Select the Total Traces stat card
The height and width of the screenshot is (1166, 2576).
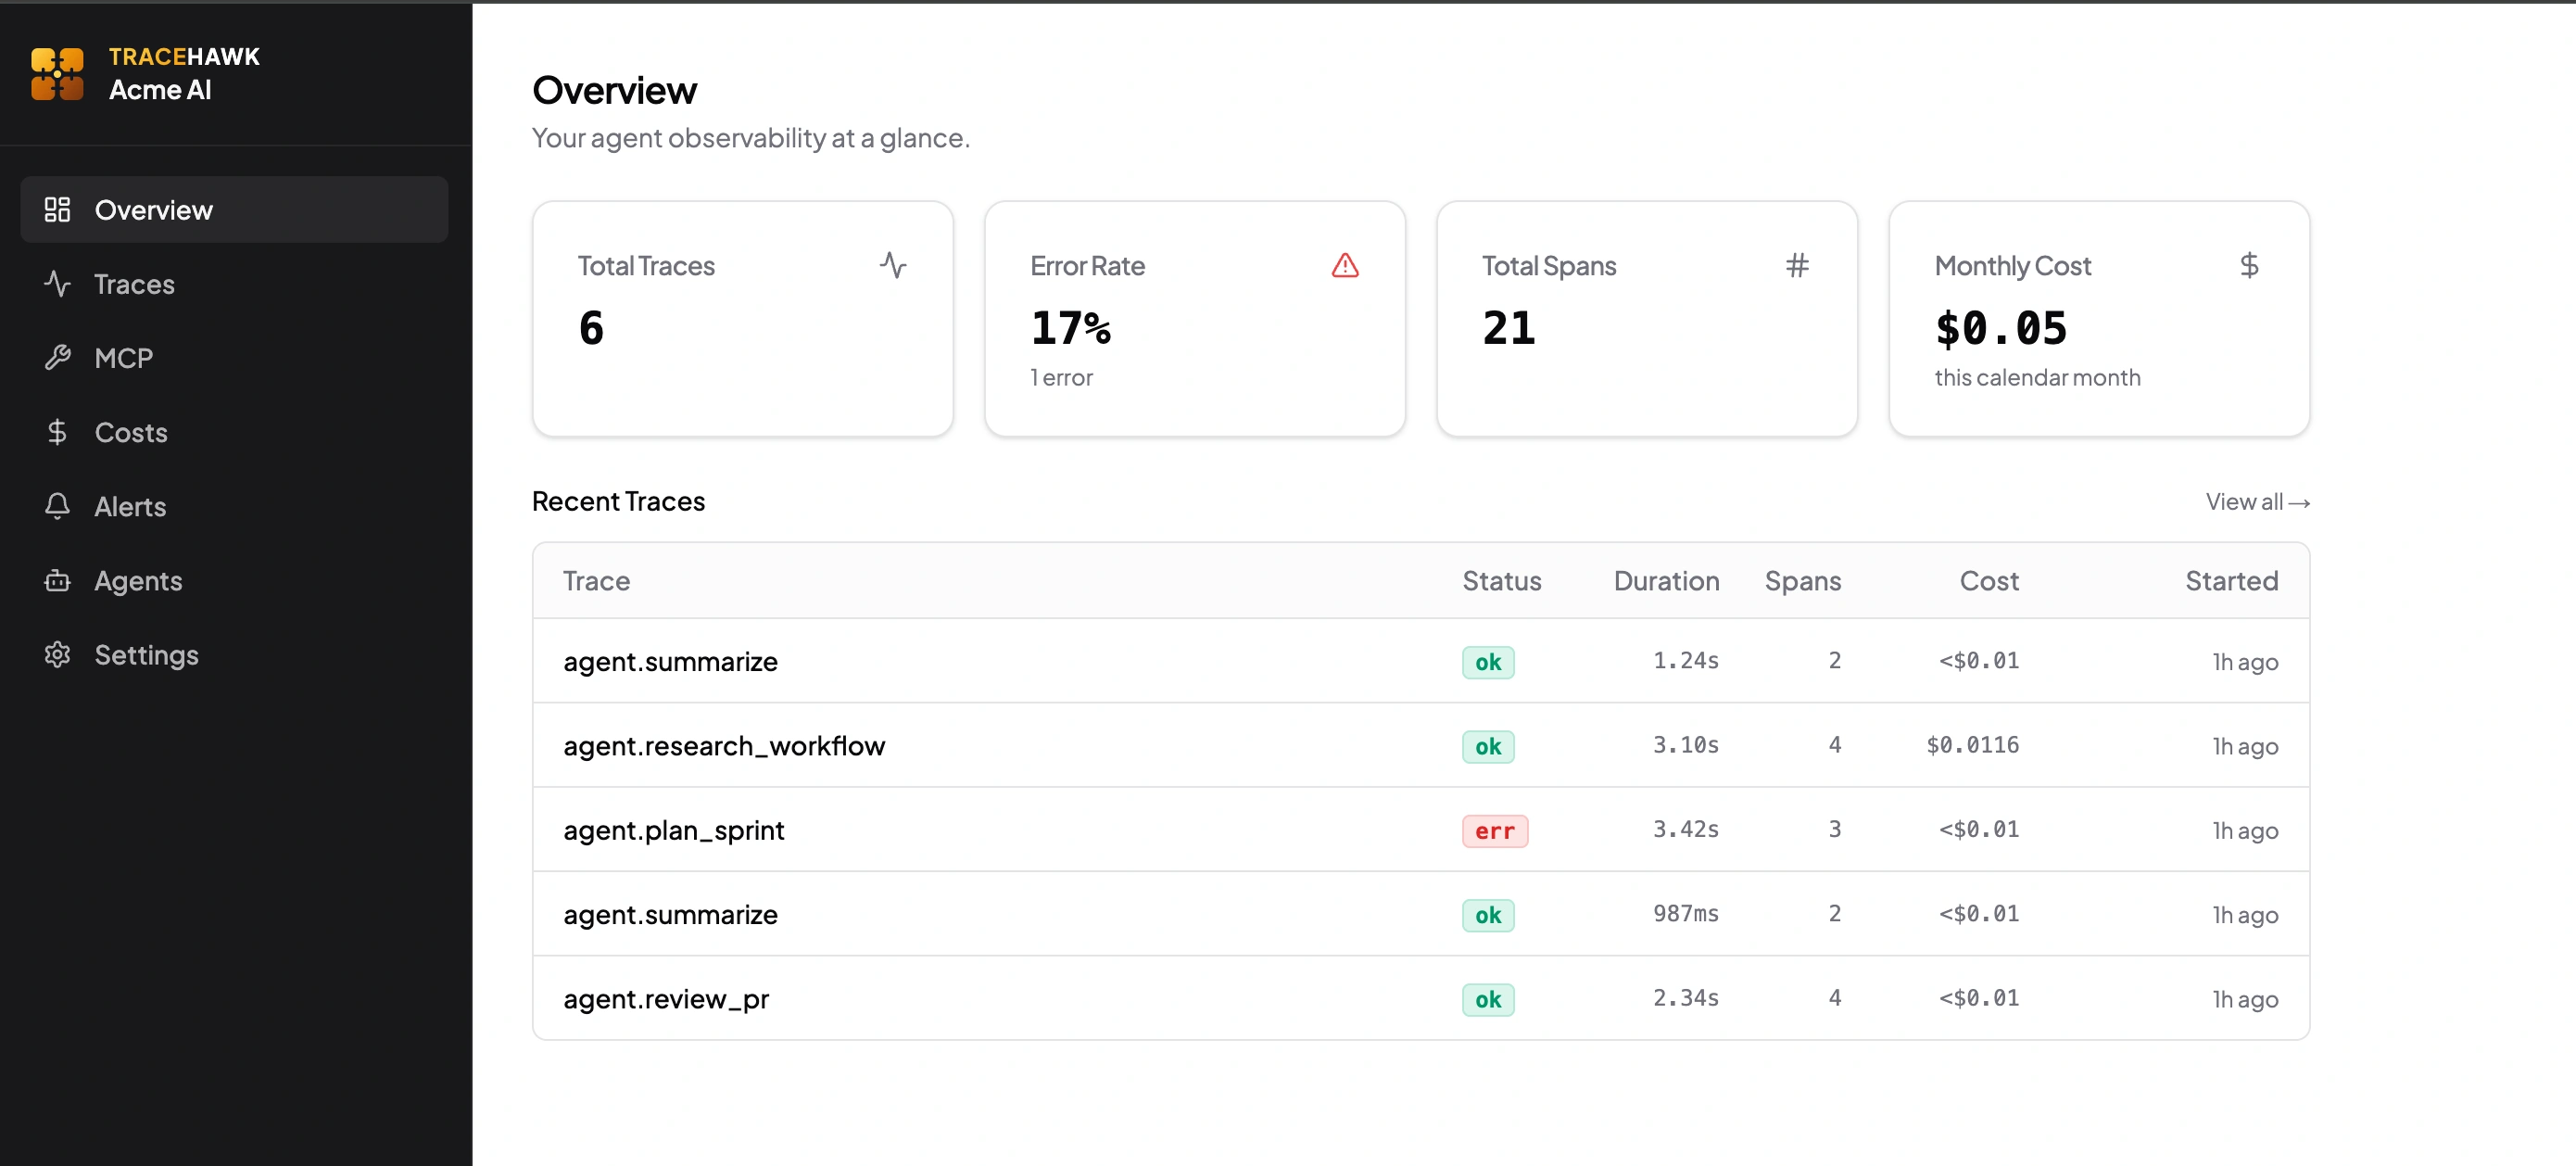coord(742,319)
